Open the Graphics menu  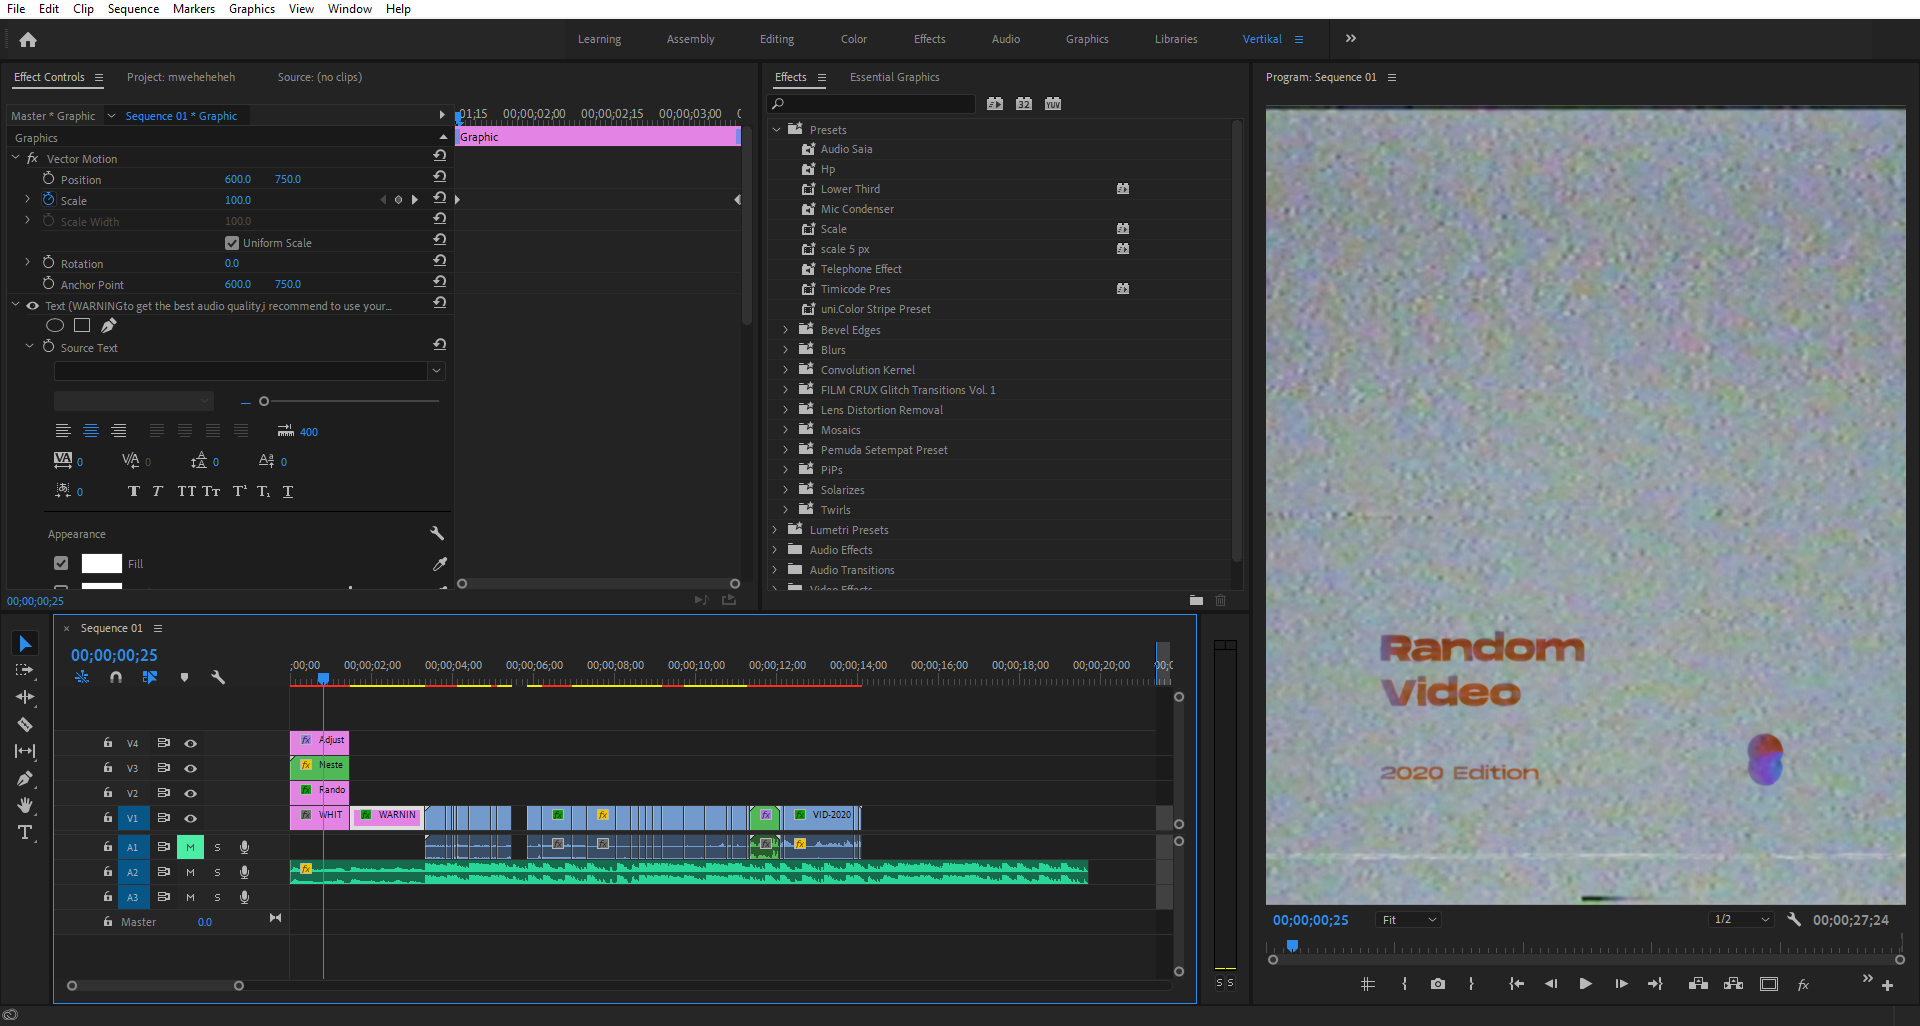click(251, 9)
